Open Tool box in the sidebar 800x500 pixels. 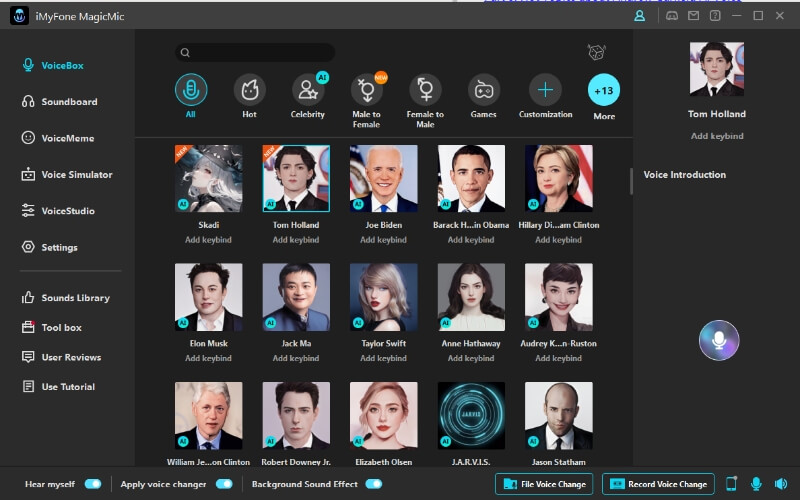pos(52,327)
